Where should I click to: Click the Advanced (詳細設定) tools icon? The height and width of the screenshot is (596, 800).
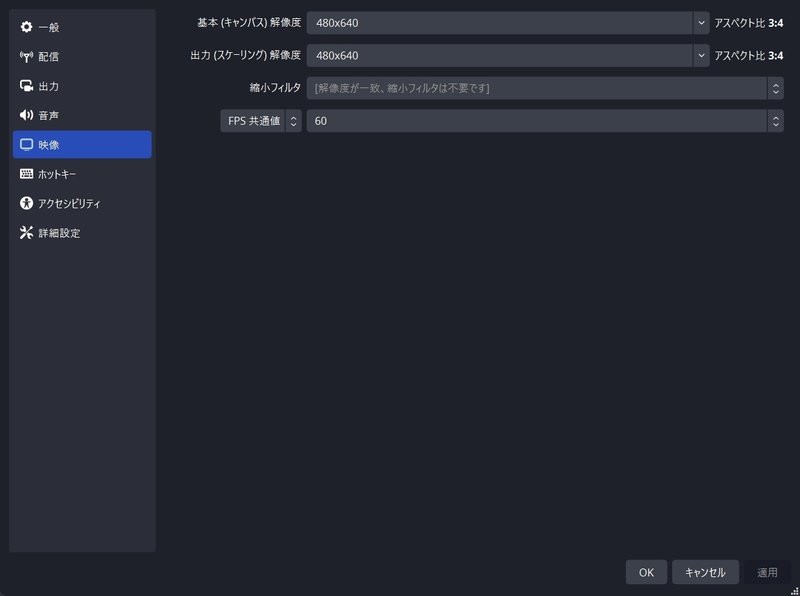26,233
